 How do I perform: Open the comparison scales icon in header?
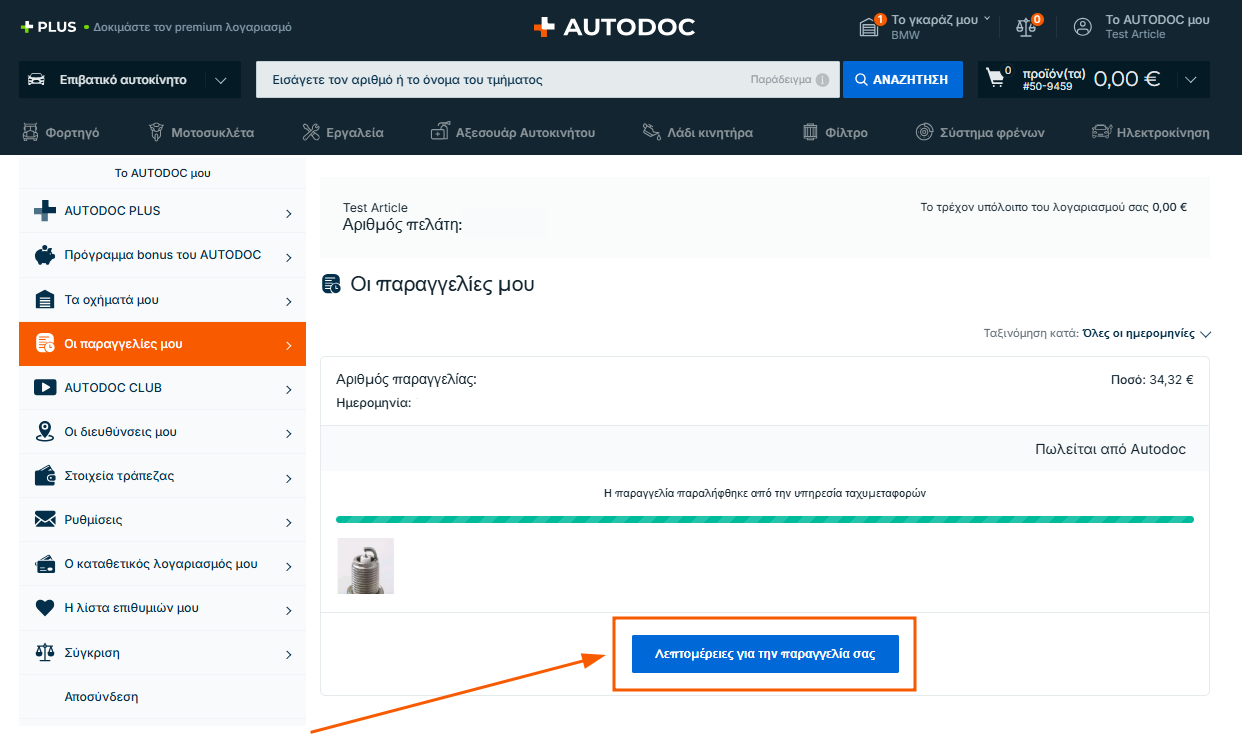click(x=1028, y=27)
